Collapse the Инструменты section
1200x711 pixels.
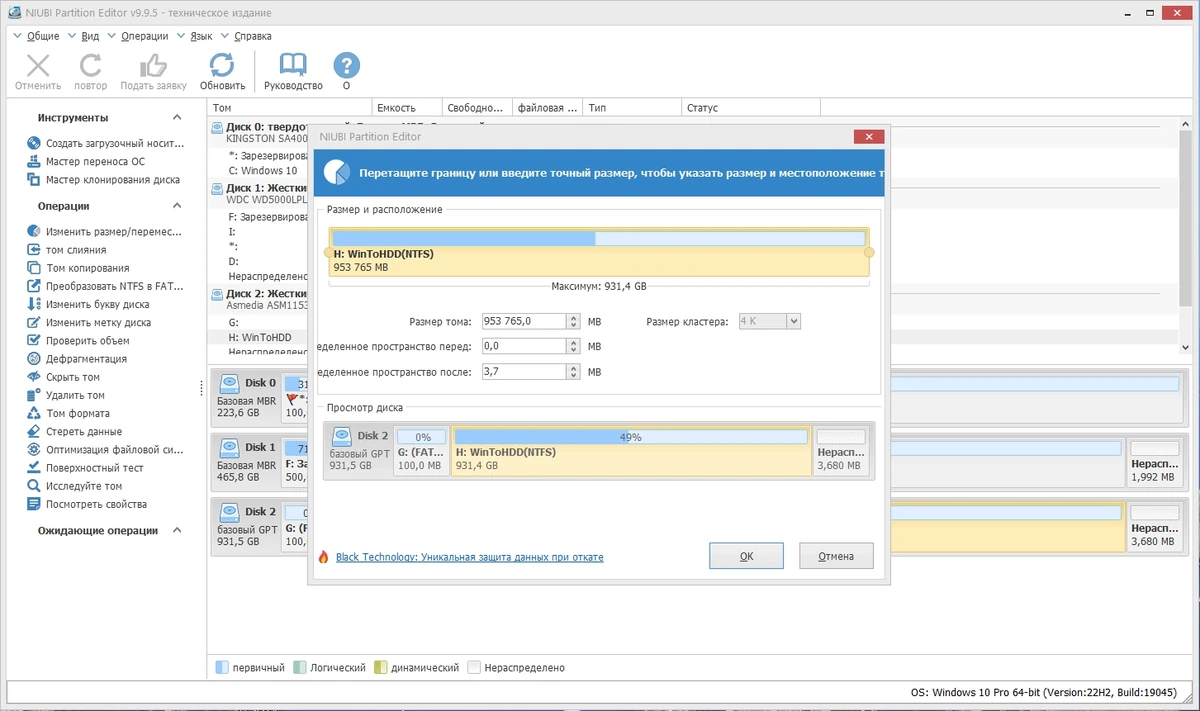[177, 117]
